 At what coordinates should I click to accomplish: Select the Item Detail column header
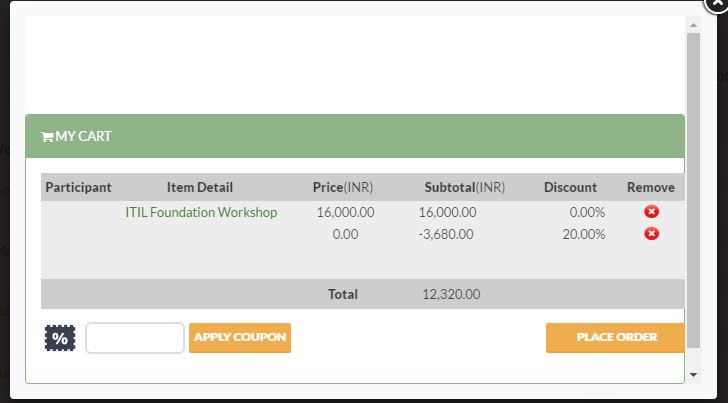coord(200,187)
